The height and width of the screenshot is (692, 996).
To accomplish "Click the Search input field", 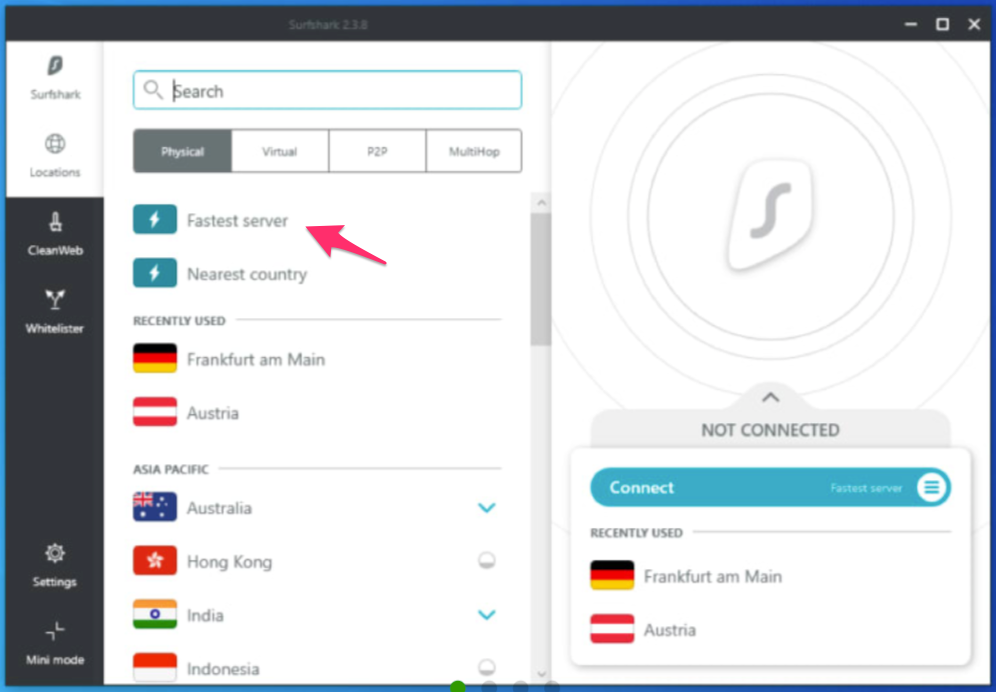I will click(x=340, y=91).
